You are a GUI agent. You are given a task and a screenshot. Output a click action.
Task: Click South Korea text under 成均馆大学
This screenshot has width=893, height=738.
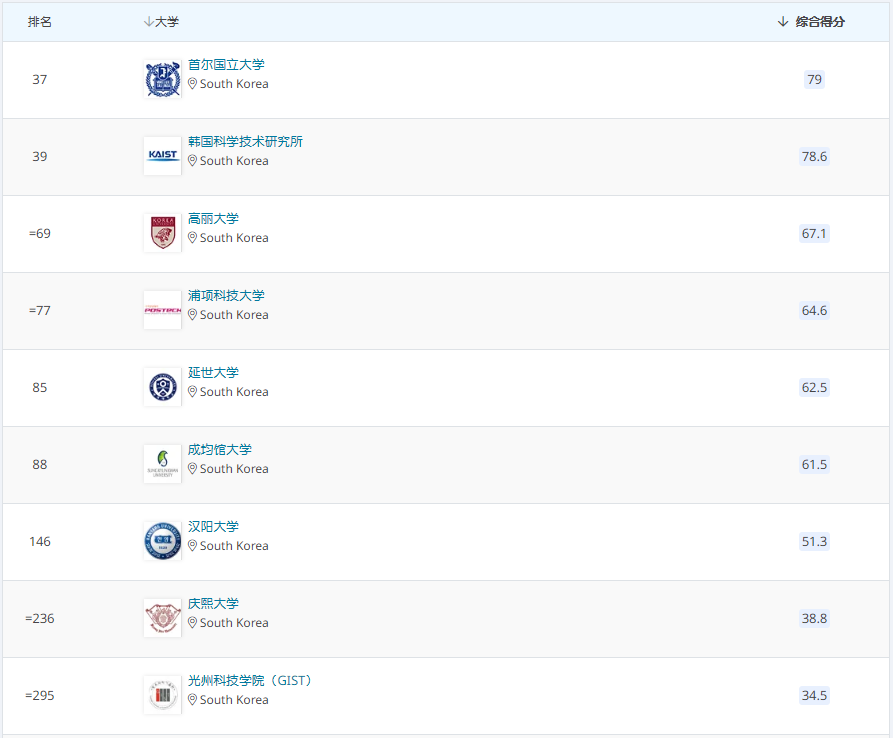tap(234, 469)
